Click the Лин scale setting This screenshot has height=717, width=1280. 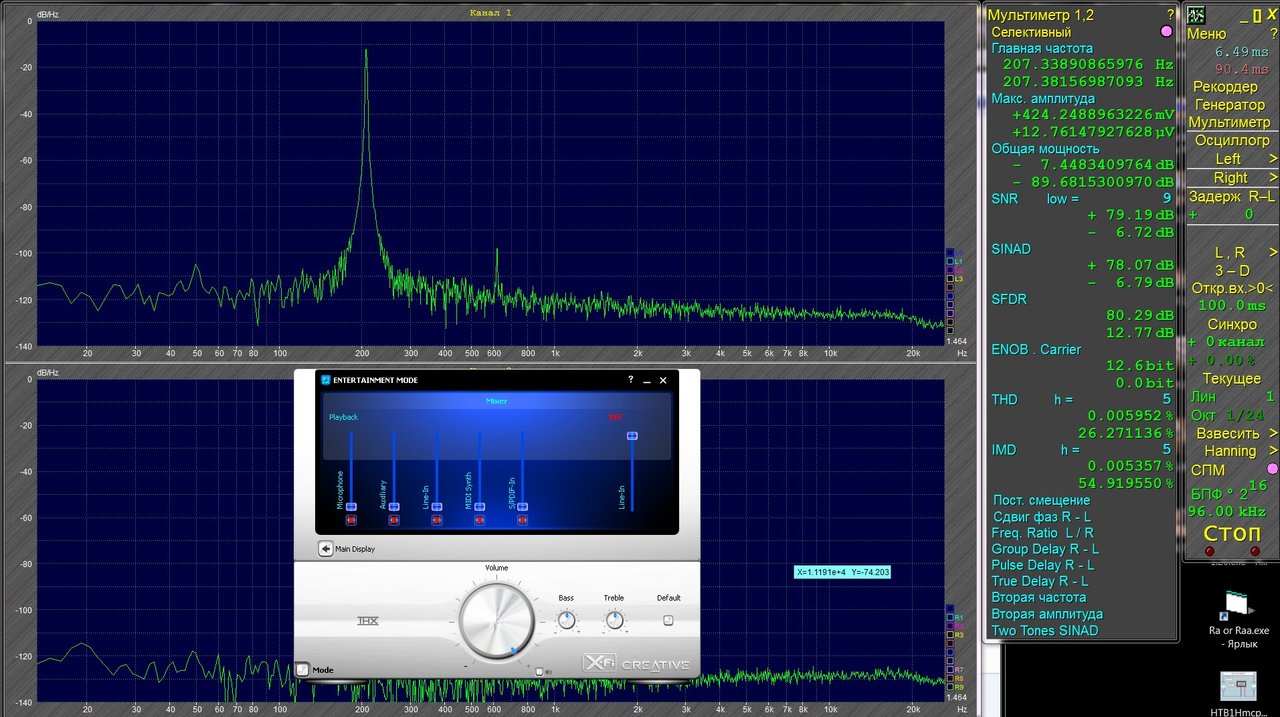pyautogui.click(x=1232, y=397)
